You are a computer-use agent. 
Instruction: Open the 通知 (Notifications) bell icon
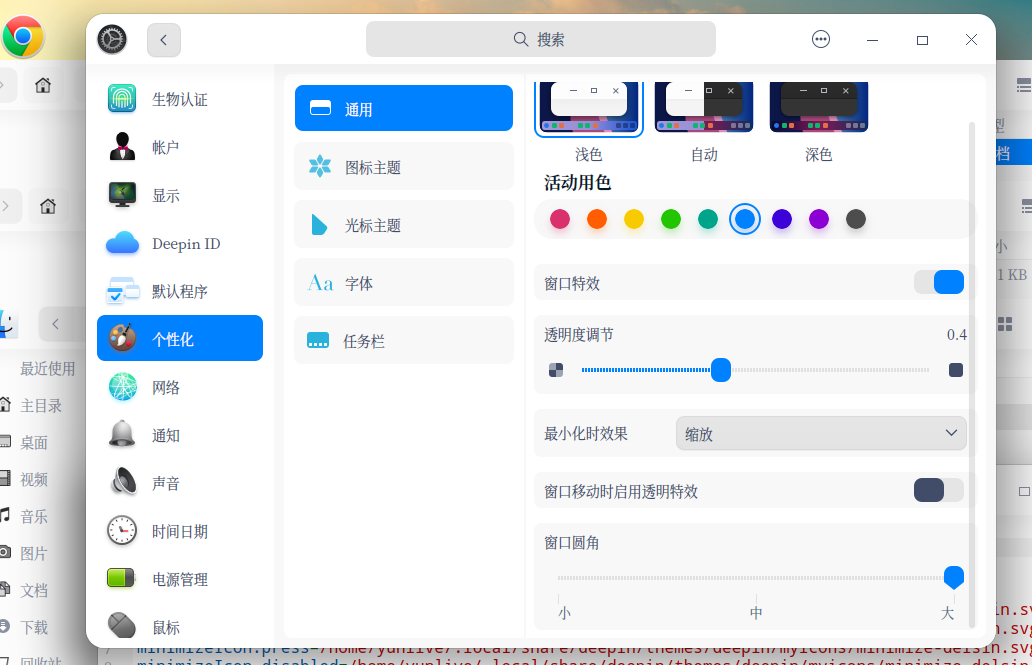point(122,435)
